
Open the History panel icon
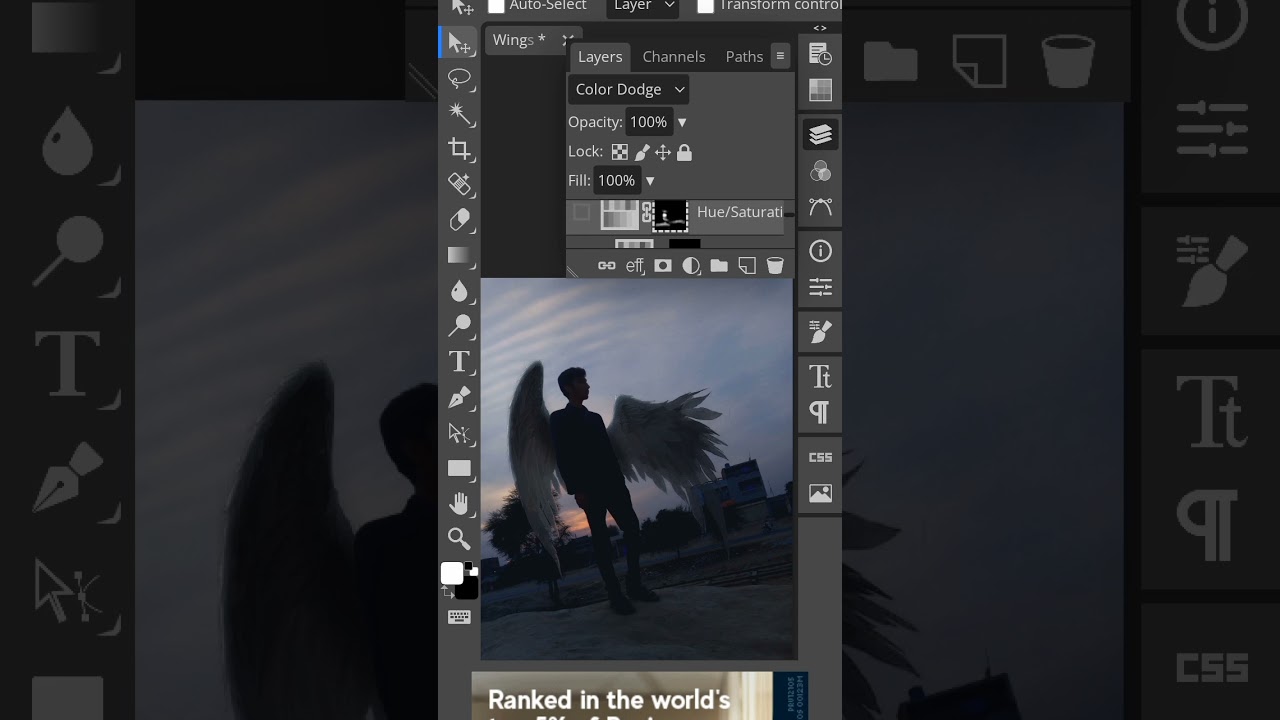(x=820, y=55)
